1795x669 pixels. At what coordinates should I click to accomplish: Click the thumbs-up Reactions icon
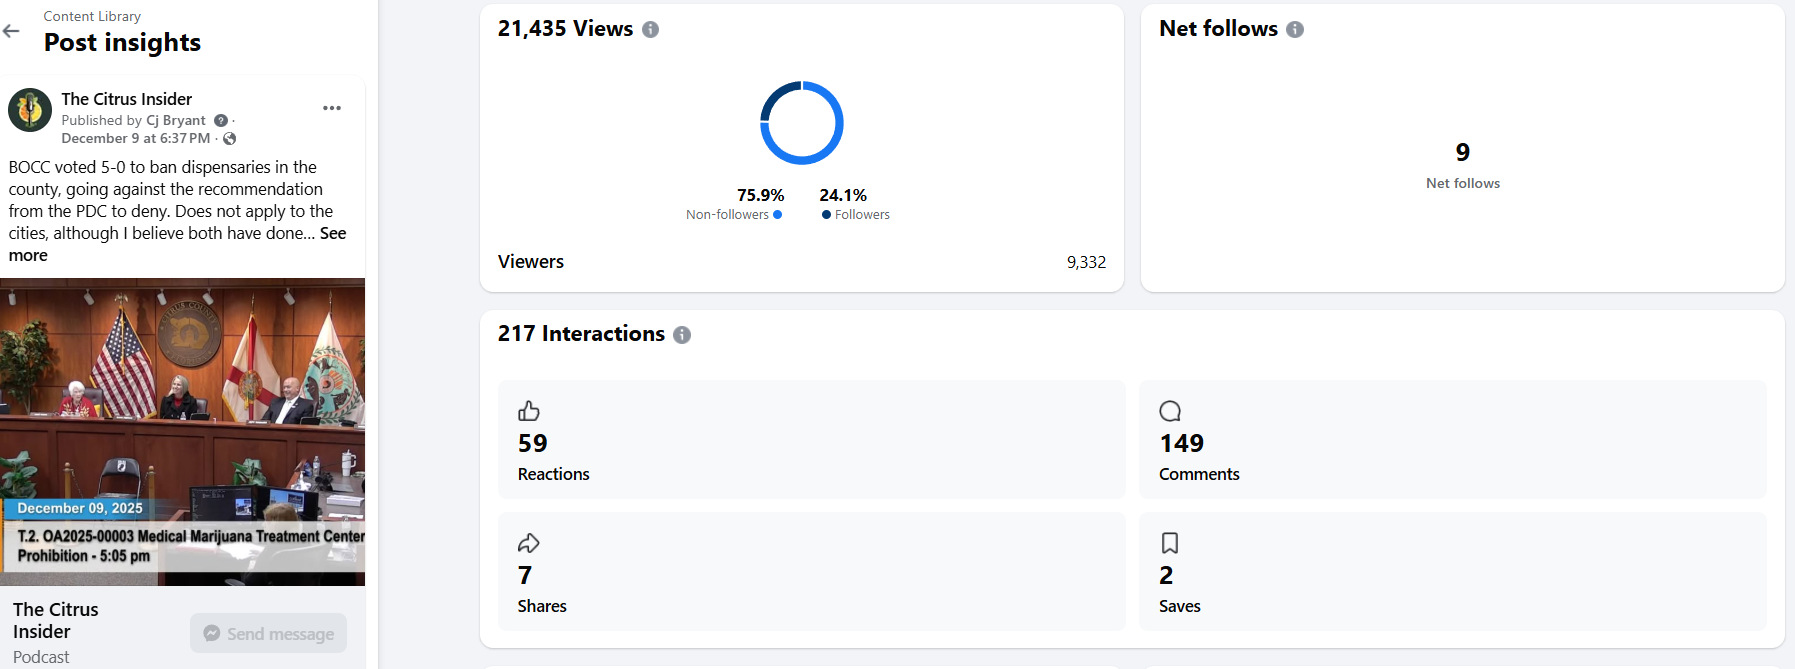pos(529,411)
